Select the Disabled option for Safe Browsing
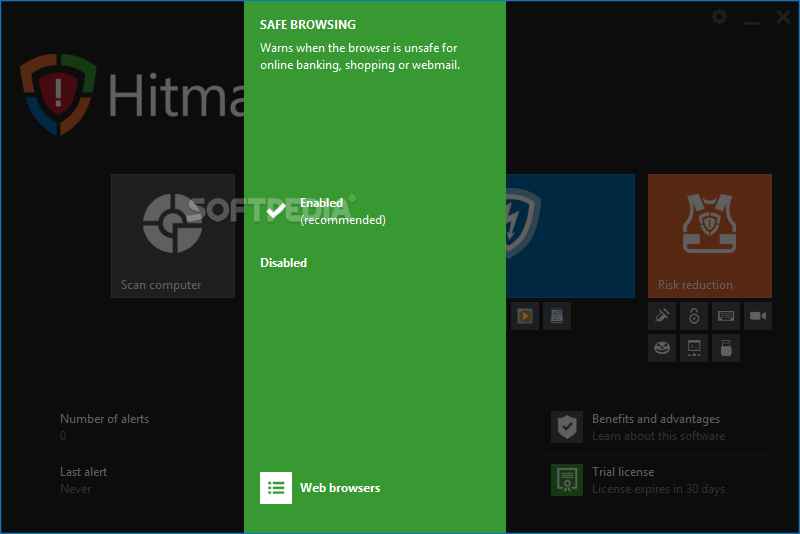The image size is (800, 534). pyautogui.click(x=283, y=263)
